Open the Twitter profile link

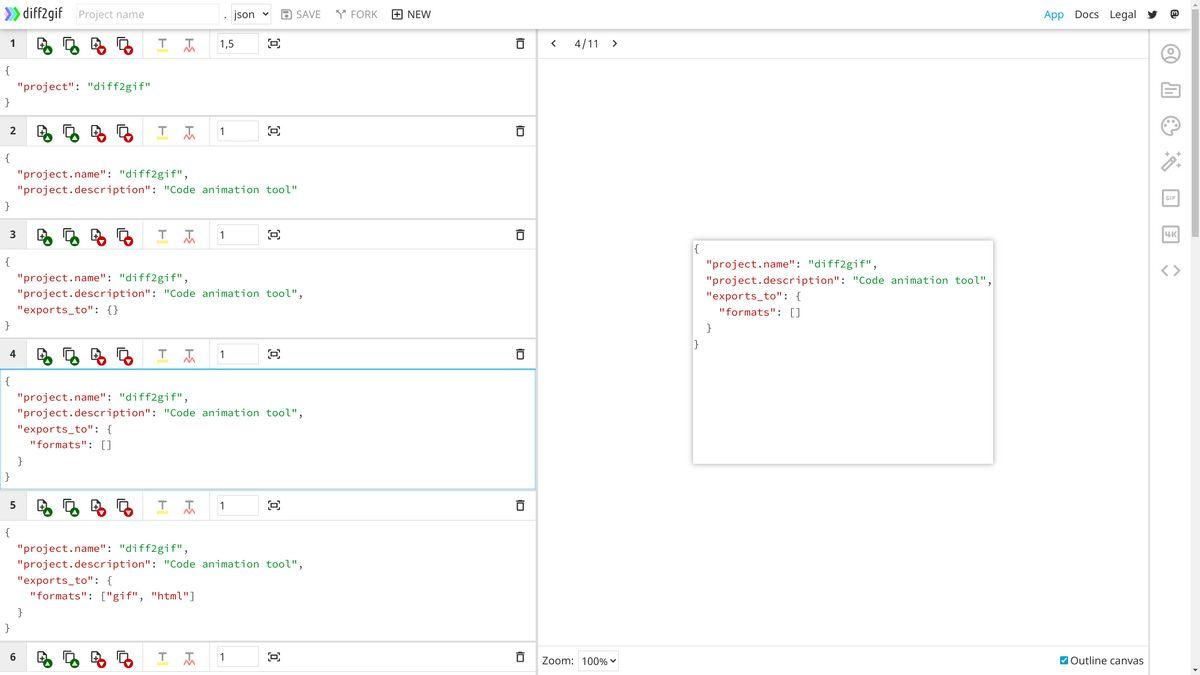[x=1152, y=14]
